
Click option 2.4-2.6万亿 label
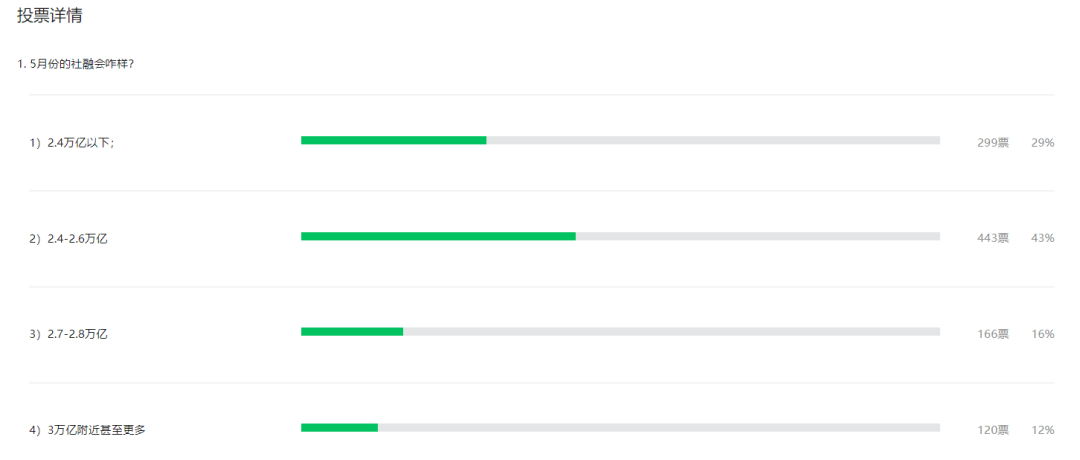tap(77, 239)
